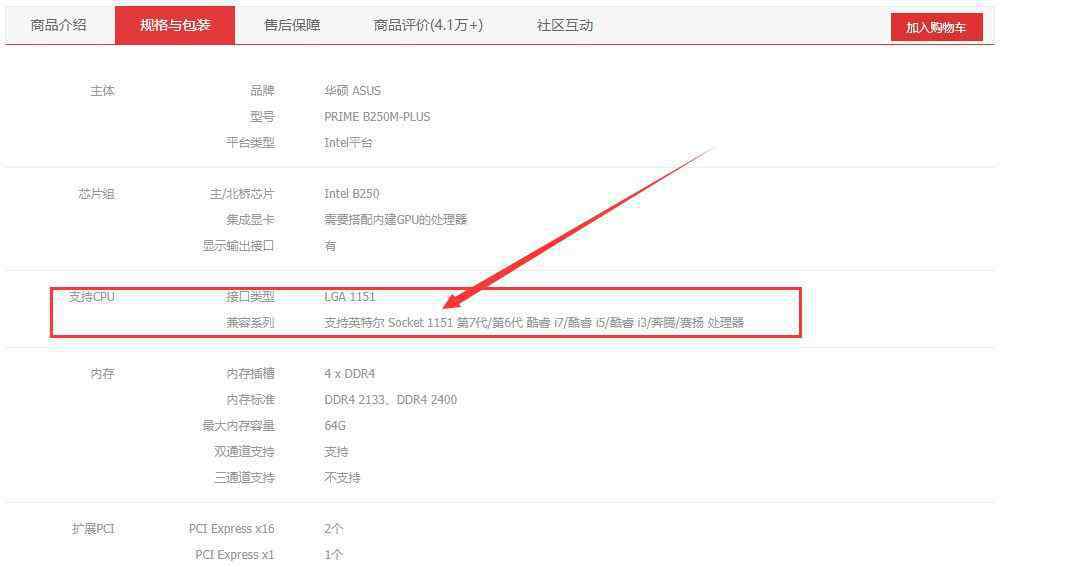Click the 支持CPU section label
The image size is (1065, 567).
(92, 297)
